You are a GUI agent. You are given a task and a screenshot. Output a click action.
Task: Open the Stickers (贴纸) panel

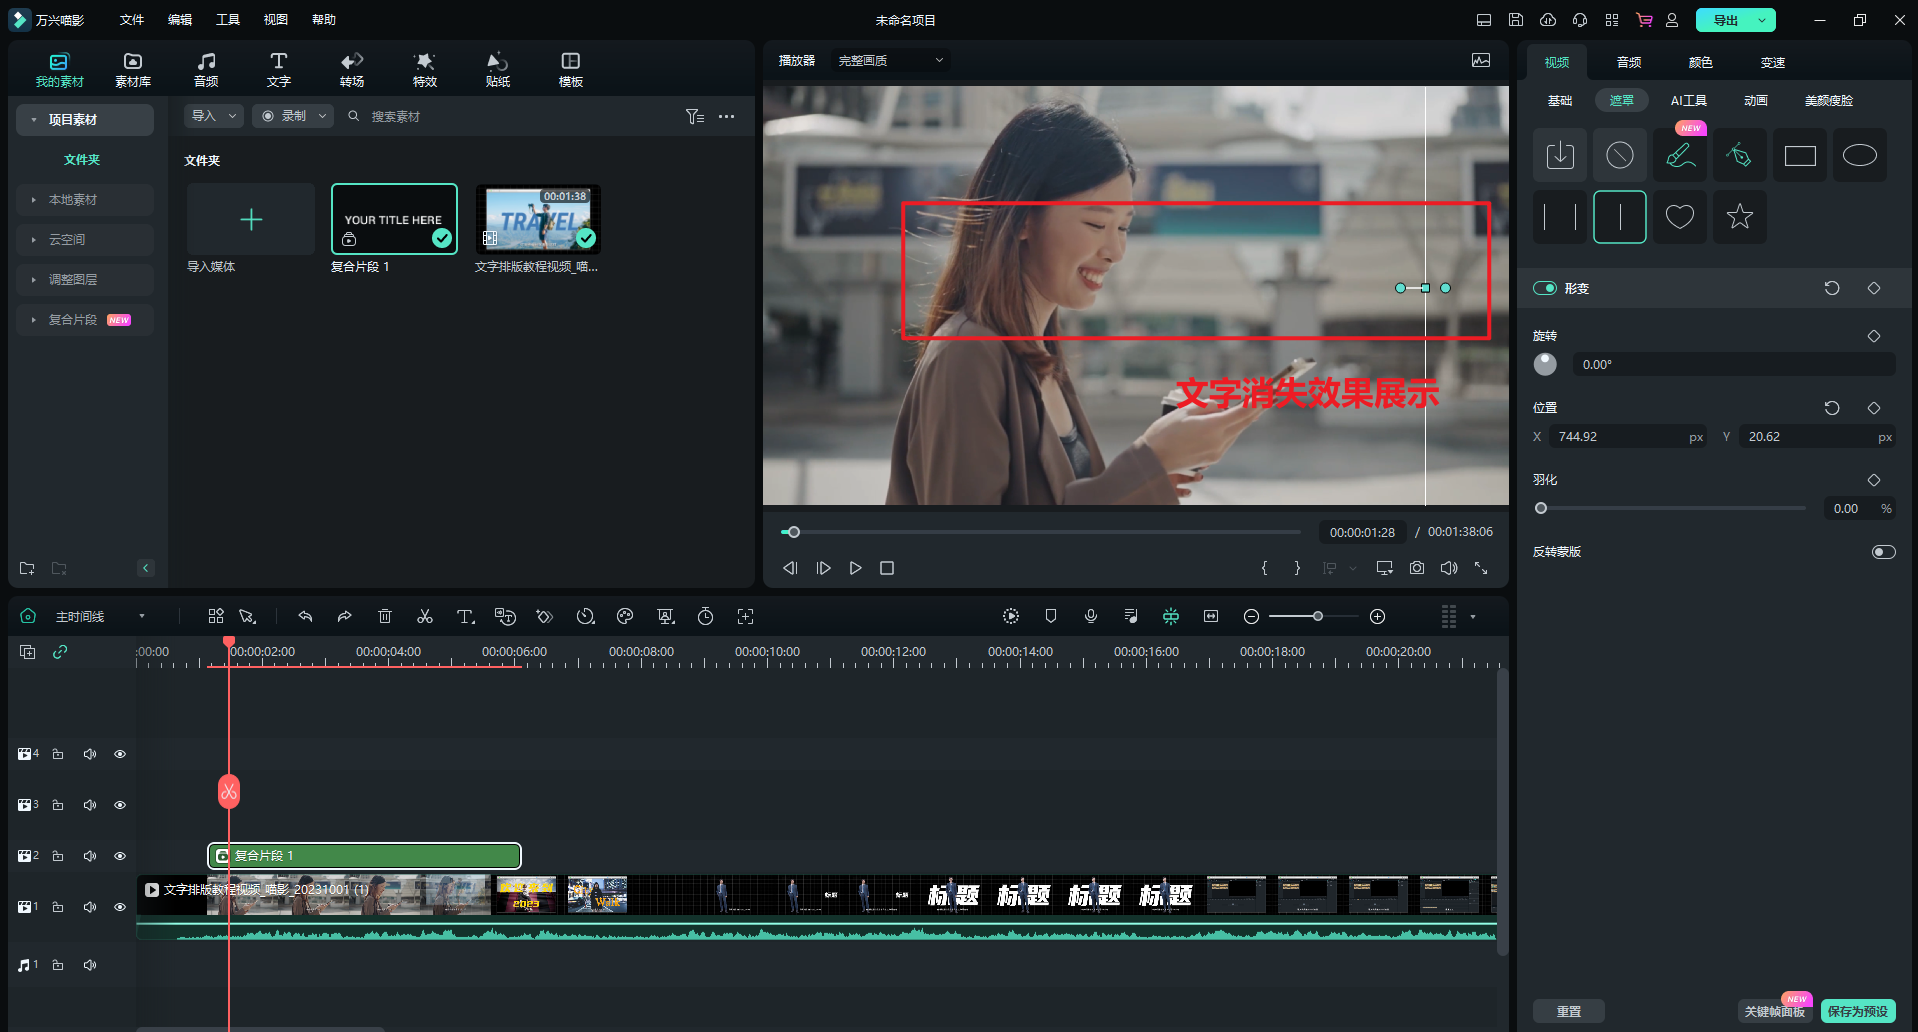tap(497, 69)
